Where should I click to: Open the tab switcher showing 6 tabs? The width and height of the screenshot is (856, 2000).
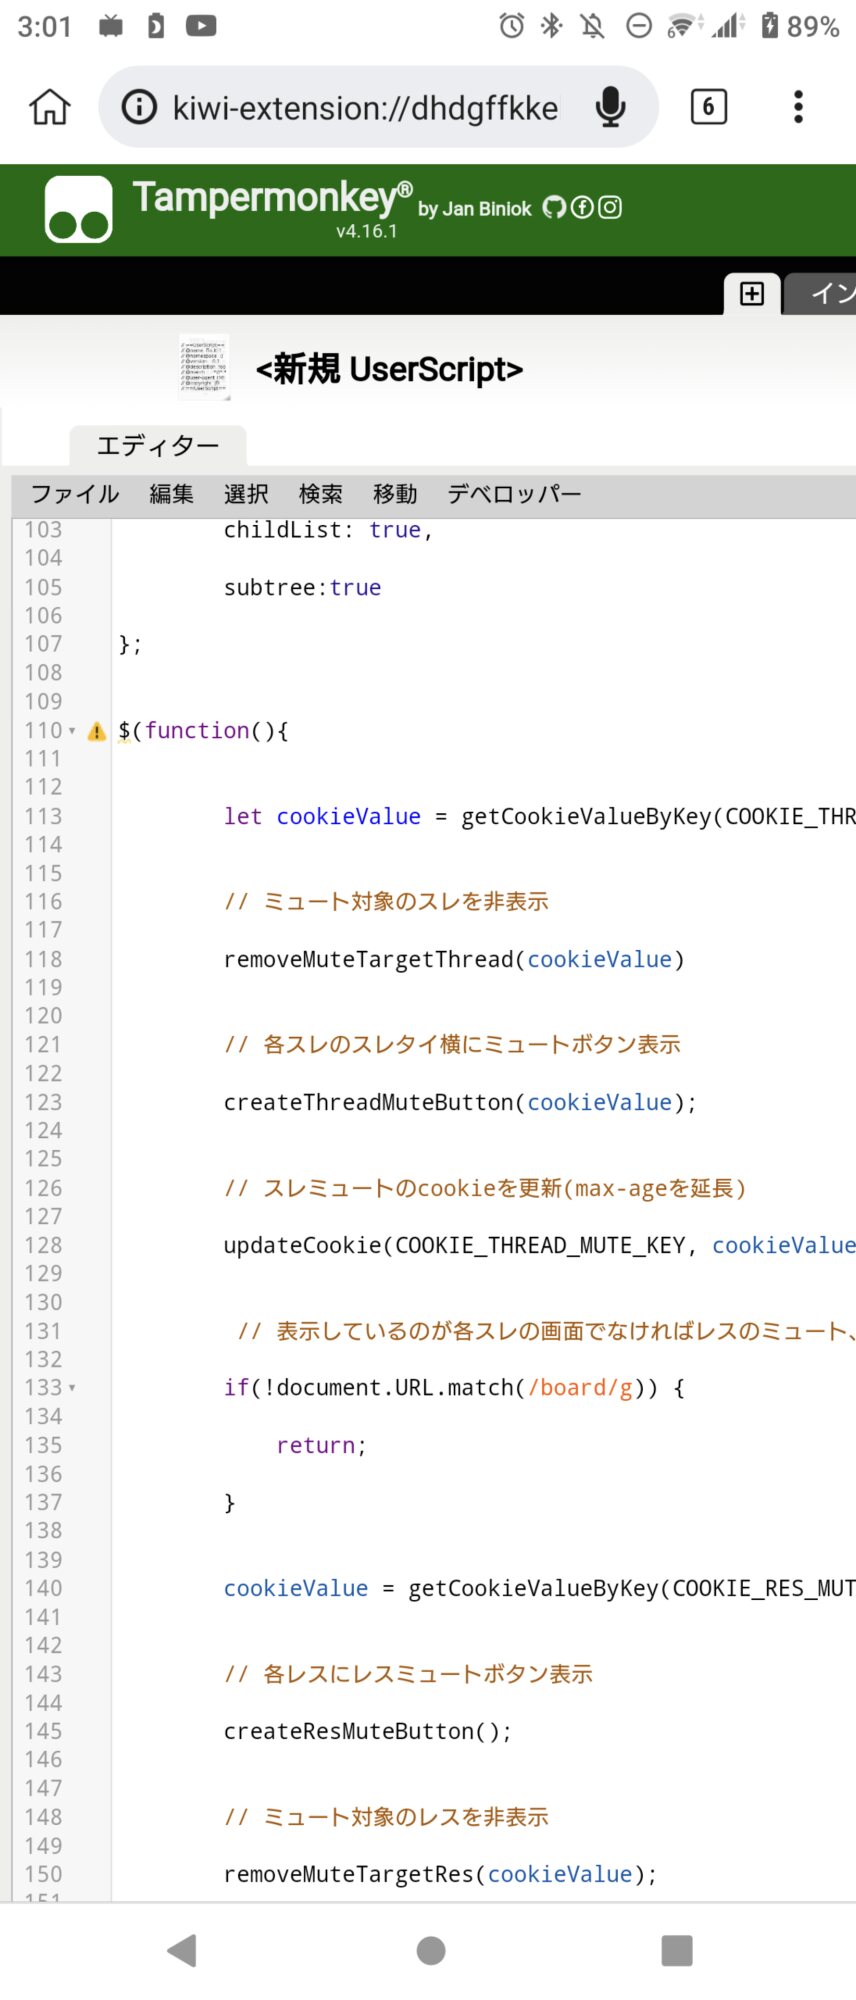708,107
